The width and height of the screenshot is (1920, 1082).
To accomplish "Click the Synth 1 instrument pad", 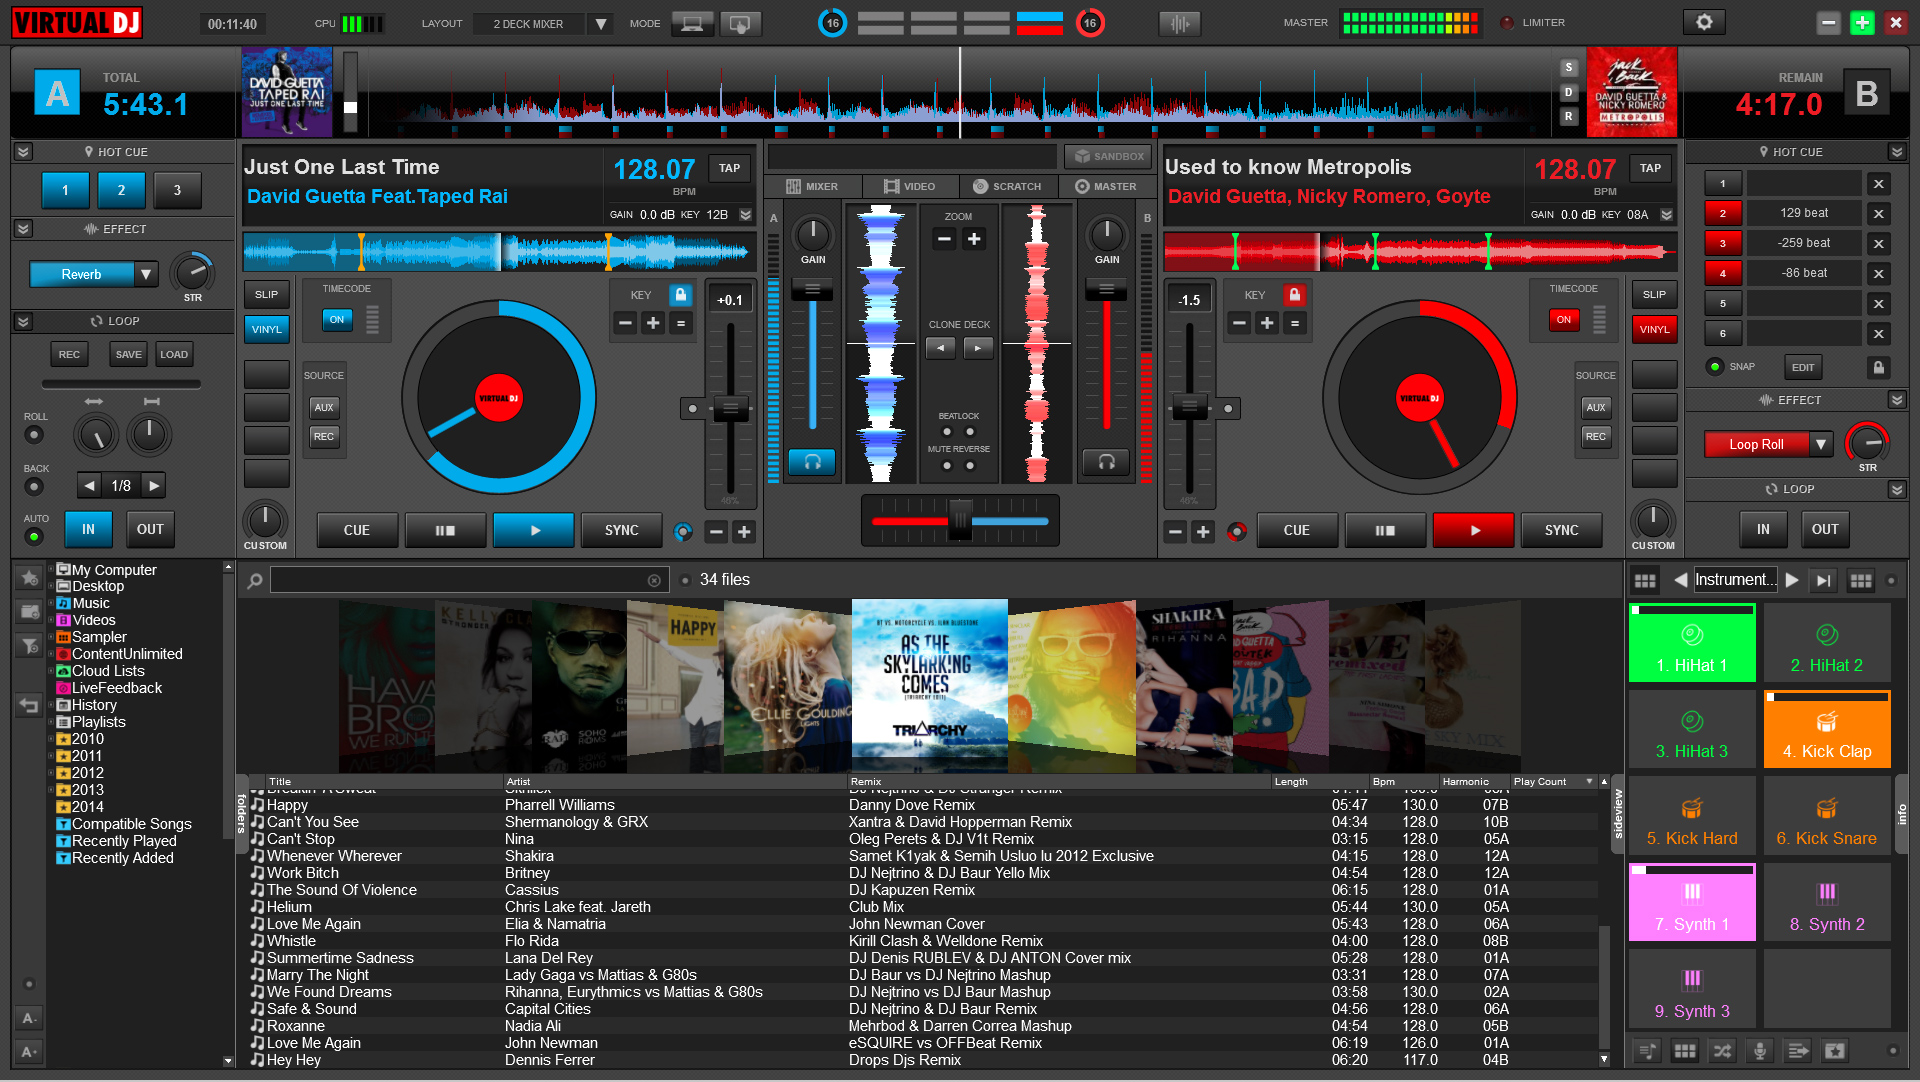I will 1692,911.
